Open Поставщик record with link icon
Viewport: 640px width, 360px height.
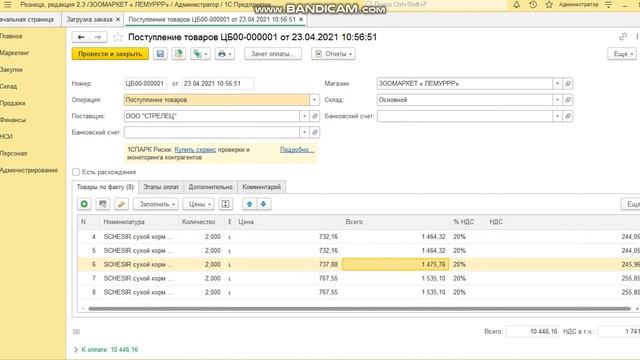315,116
